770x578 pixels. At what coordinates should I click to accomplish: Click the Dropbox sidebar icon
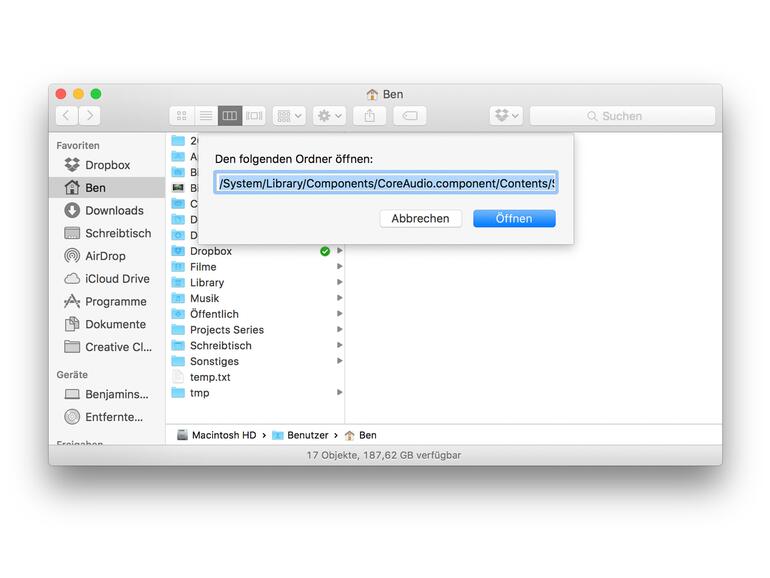click(72, 165)
